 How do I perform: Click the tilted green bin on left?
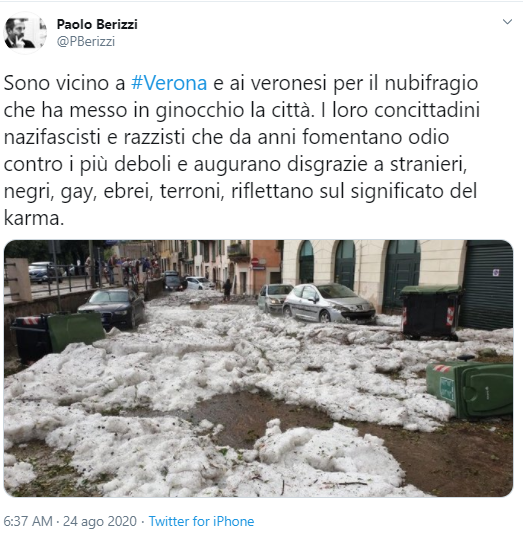click(75, 331)
